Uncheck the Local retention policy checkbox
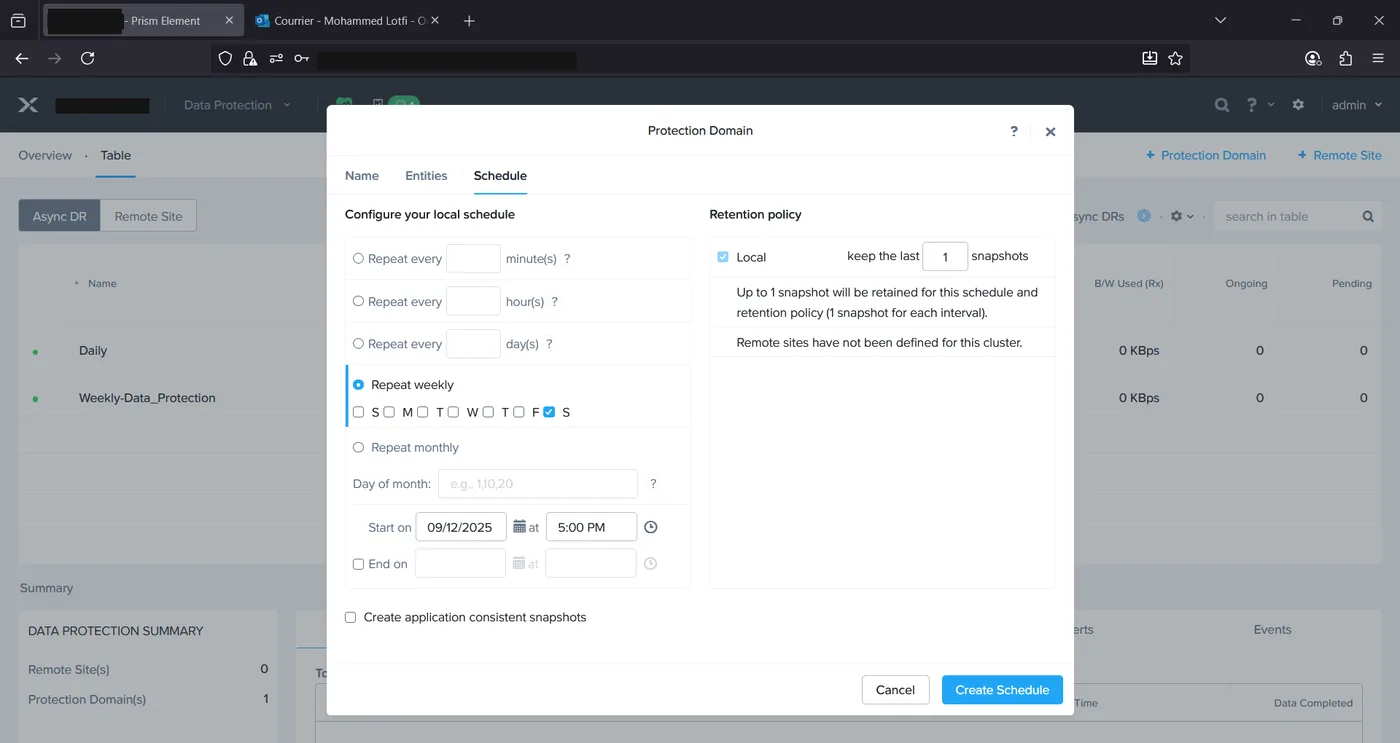 click(x=723, y=257)
